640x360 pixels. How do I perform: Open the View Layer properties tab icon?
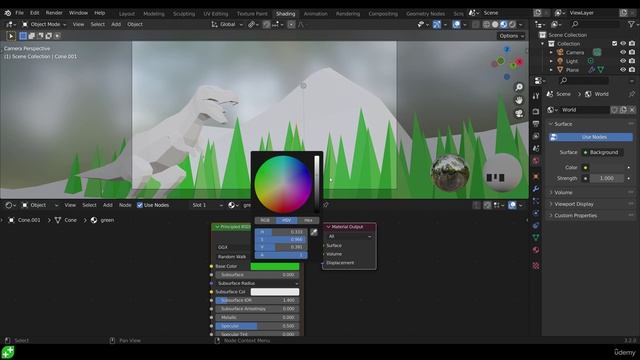[536, 136]
